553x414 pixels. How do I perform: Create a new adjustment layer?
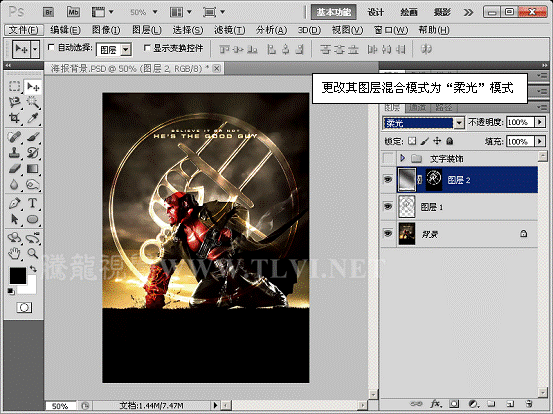click(473, 403)
